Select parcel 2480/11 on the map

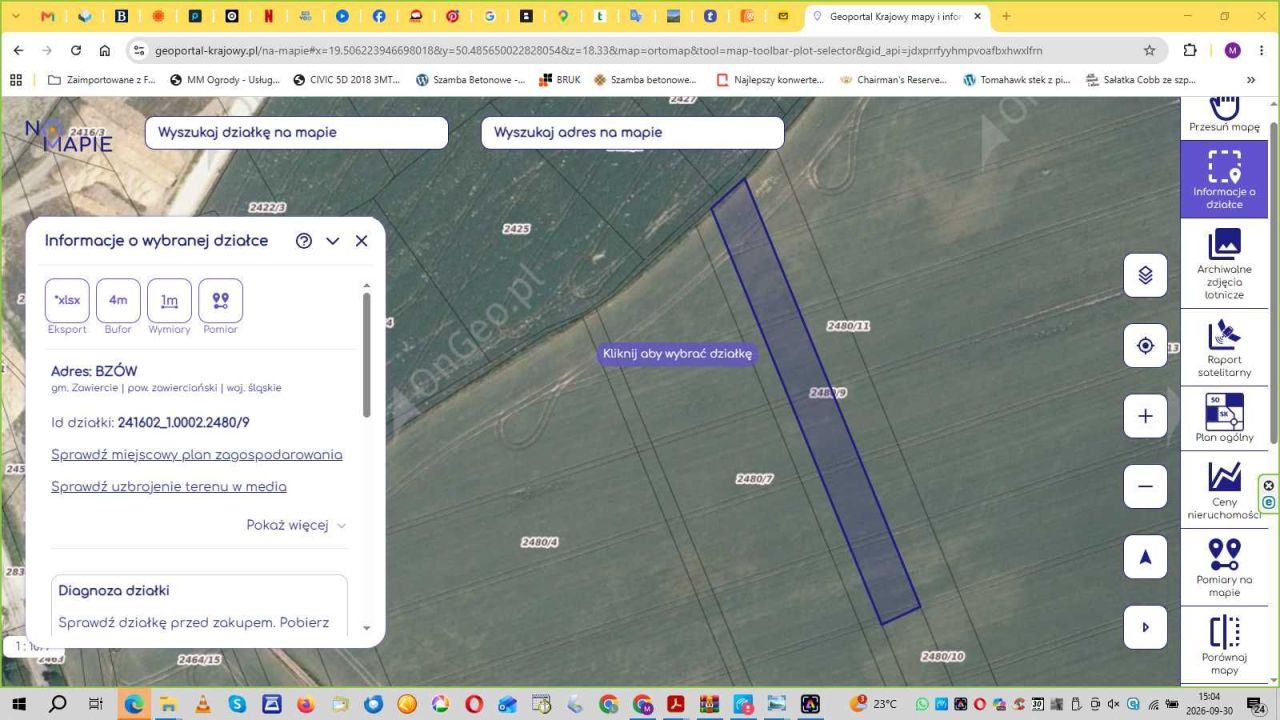pyautogui.click(x=849, y=326)
